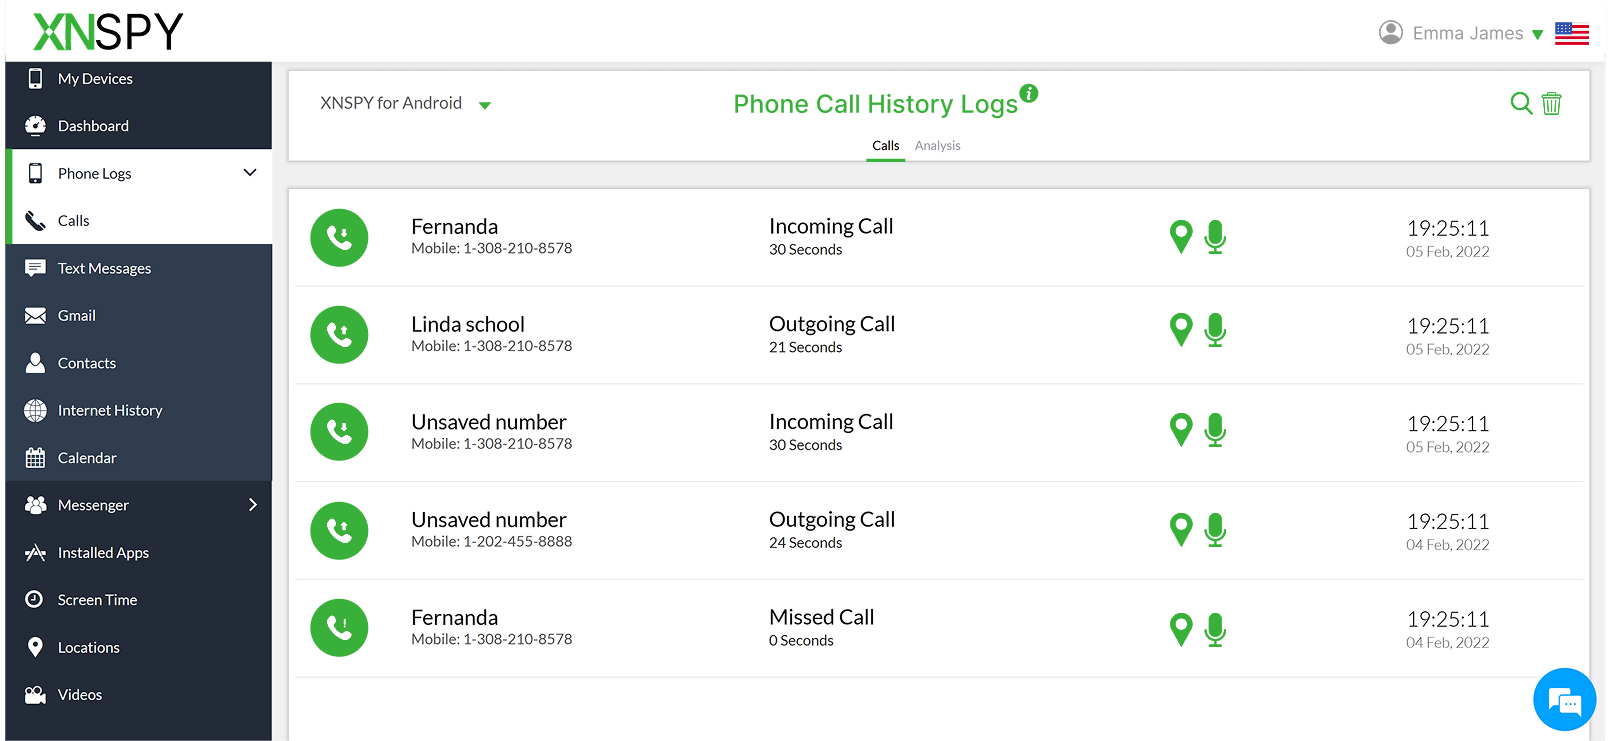
Task: Play microphone recording for Linda school call
Action: pos(1215,330)
